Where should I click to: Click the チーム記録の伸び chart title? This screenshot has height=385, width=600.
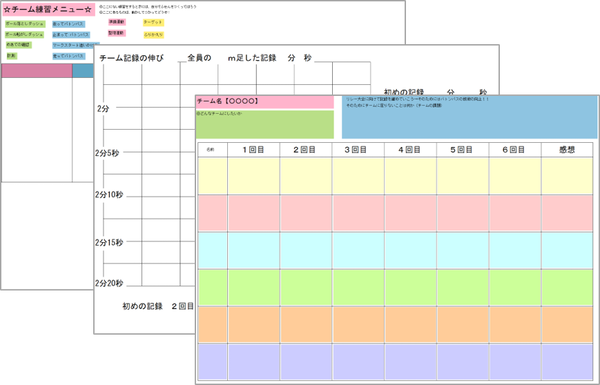tap(131, 58)
